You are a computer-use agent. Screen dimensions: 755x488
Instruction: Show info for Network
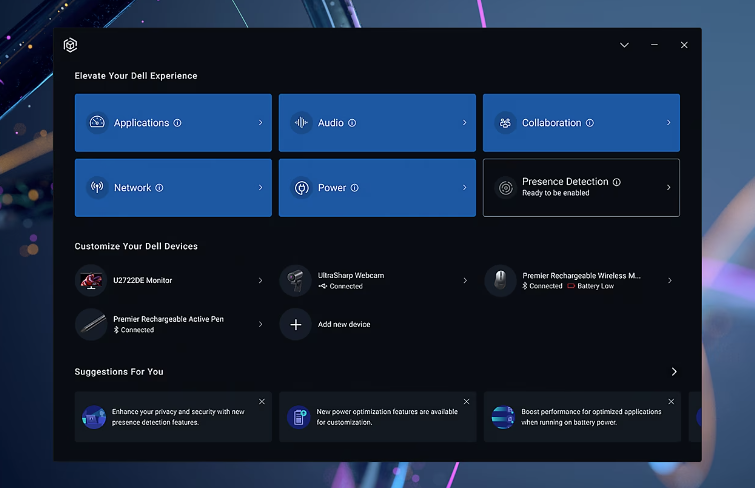(x=159, y=188)
